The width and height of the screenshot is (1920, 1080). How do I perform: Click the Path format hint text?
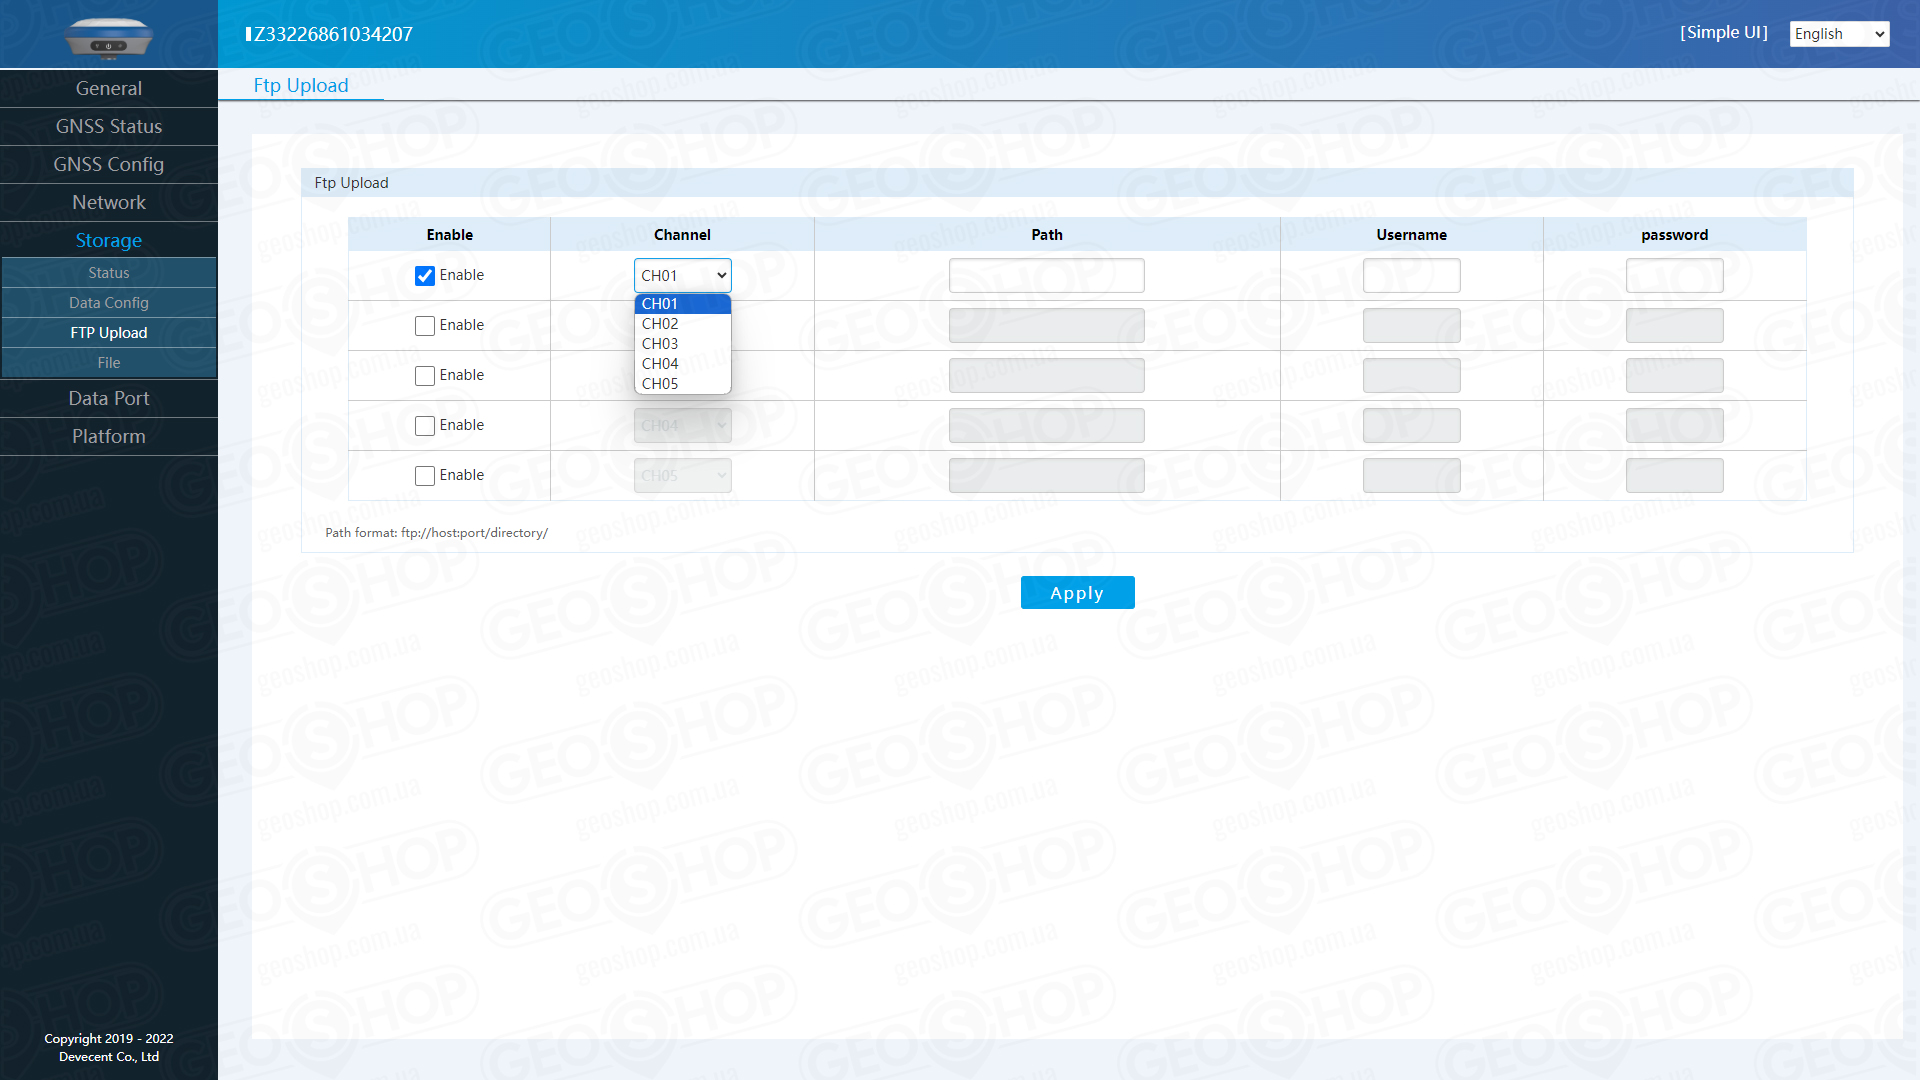click(436, 533)
